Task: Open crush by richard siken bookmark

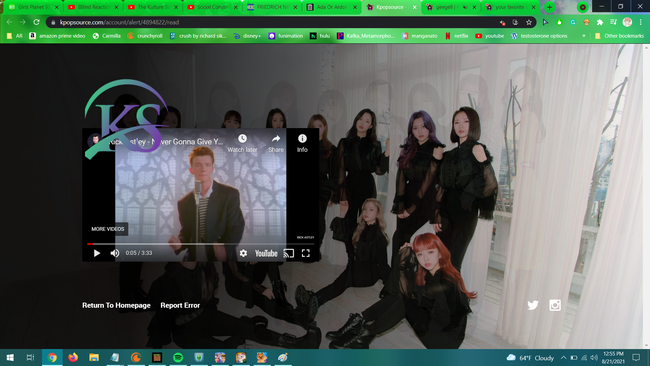Action: (198, 36)
